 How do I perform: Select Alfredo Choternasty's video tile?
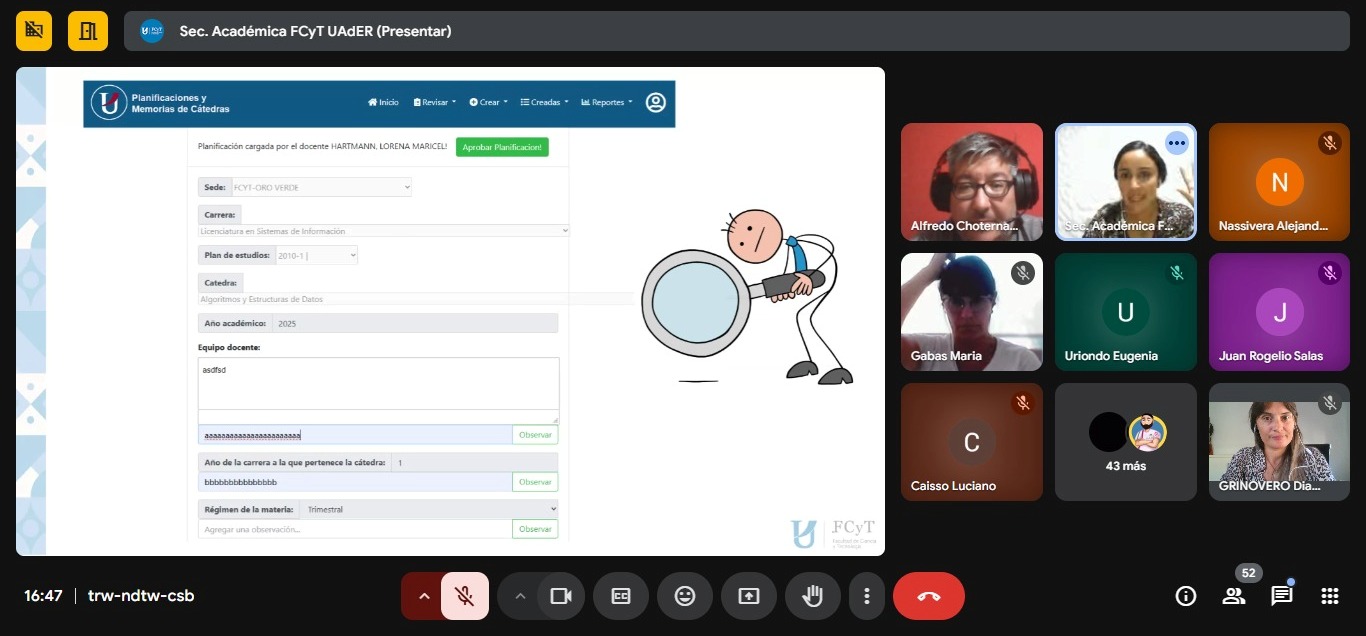(971, 181)
